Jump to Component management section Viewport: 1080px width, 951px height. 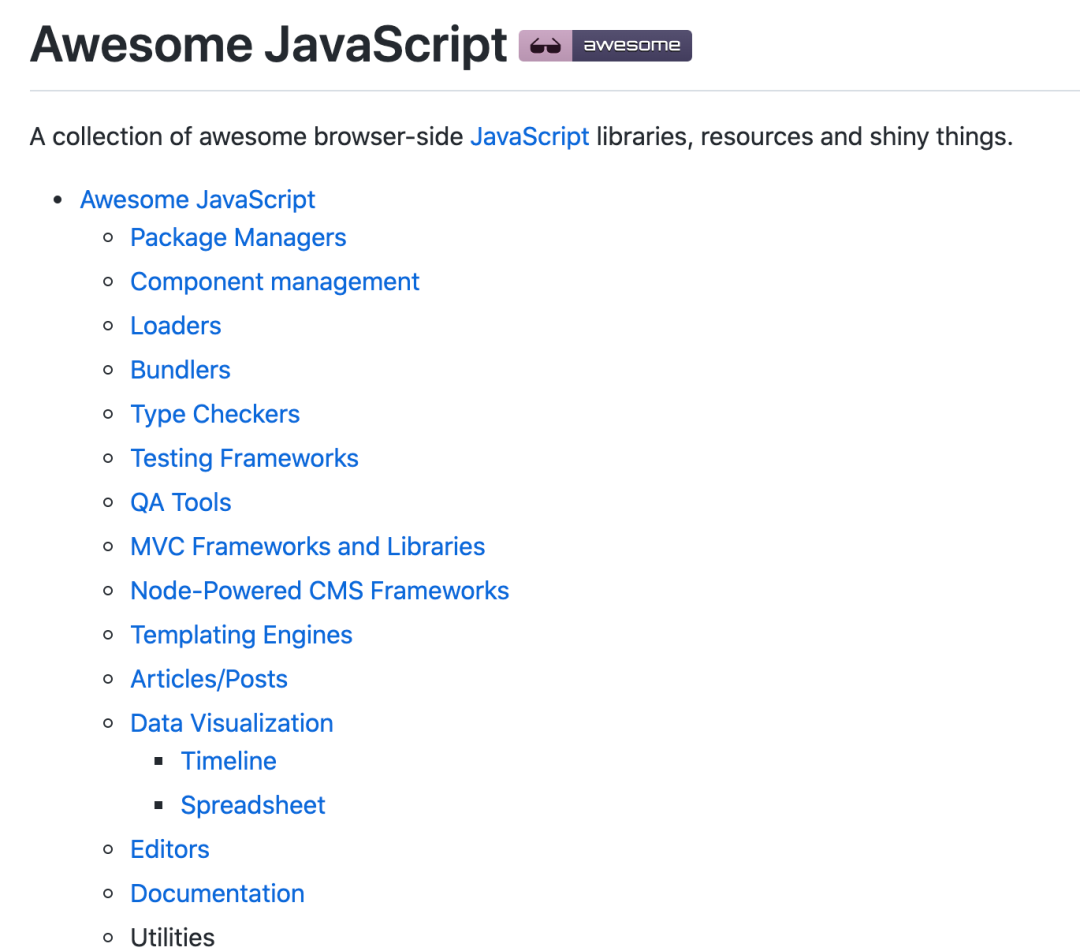click(x=275, y=282)
